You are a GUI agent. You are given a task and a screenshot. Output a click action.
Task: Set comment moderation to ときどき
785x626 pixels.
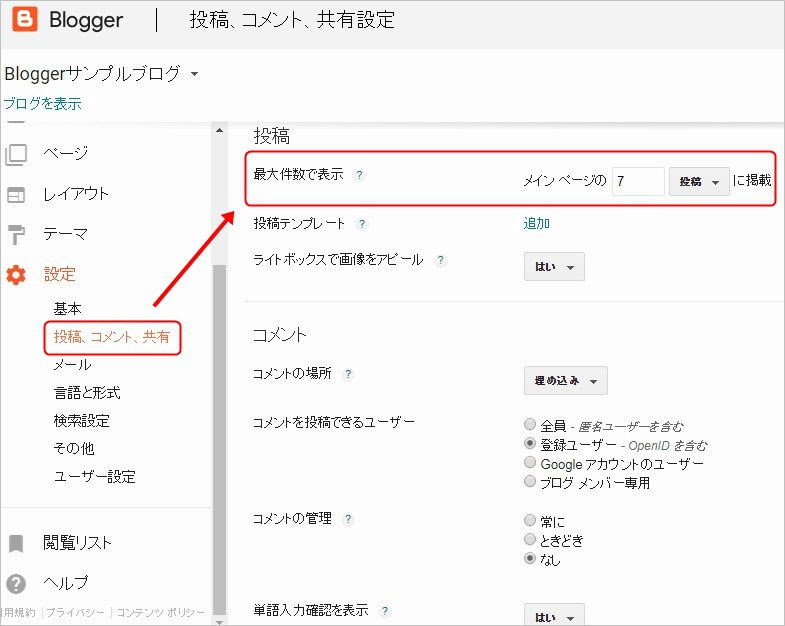(x=530, y=539)
